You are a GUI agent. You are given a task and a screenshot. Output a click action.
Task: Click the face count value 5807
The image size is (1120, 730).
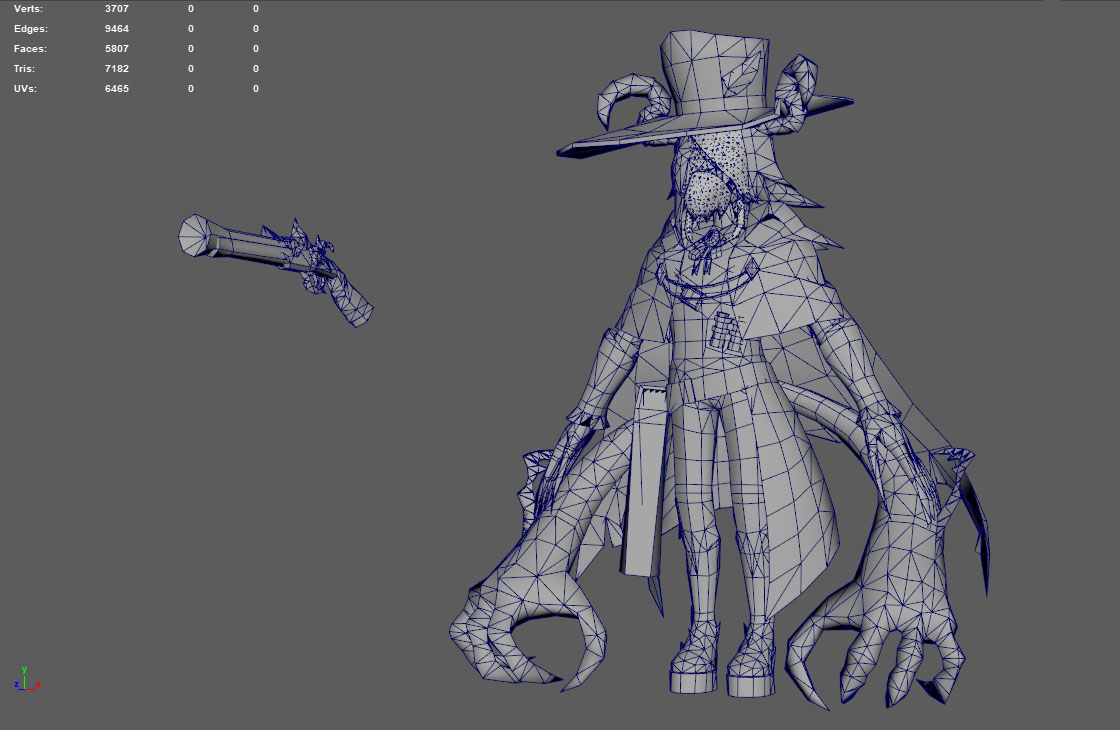tap(116, 49)
